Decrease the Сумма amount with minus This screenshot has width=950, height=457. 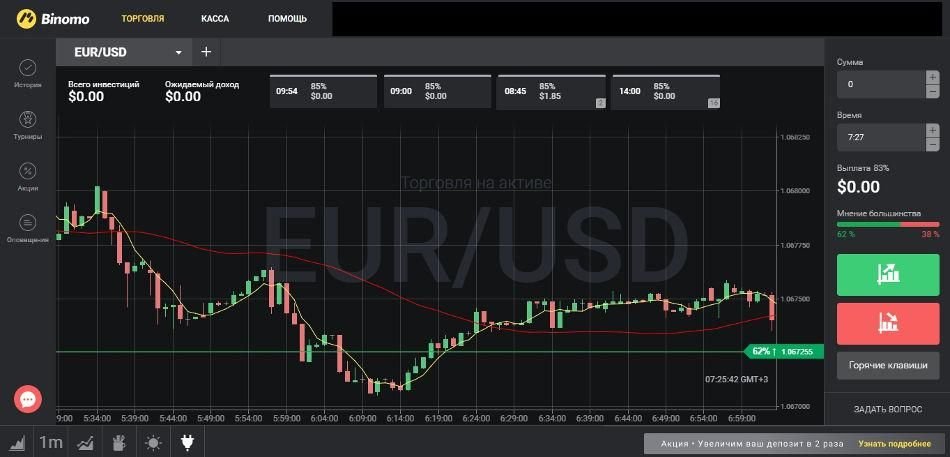933,92
